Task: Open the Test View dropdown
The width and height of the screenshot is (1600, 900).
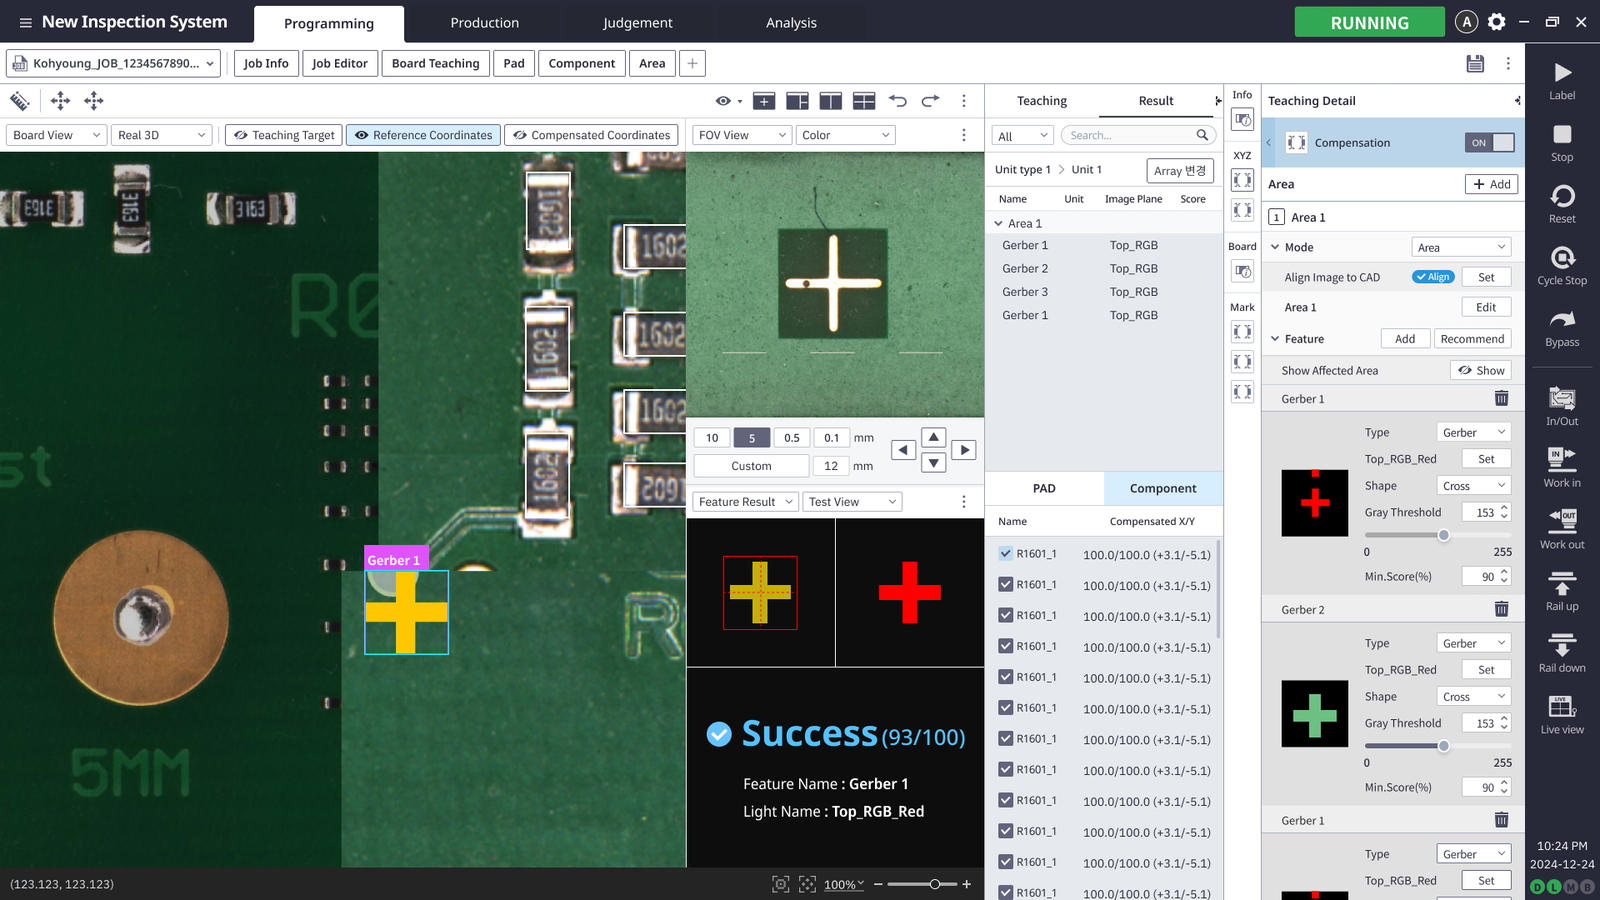Action: [852, 502]
